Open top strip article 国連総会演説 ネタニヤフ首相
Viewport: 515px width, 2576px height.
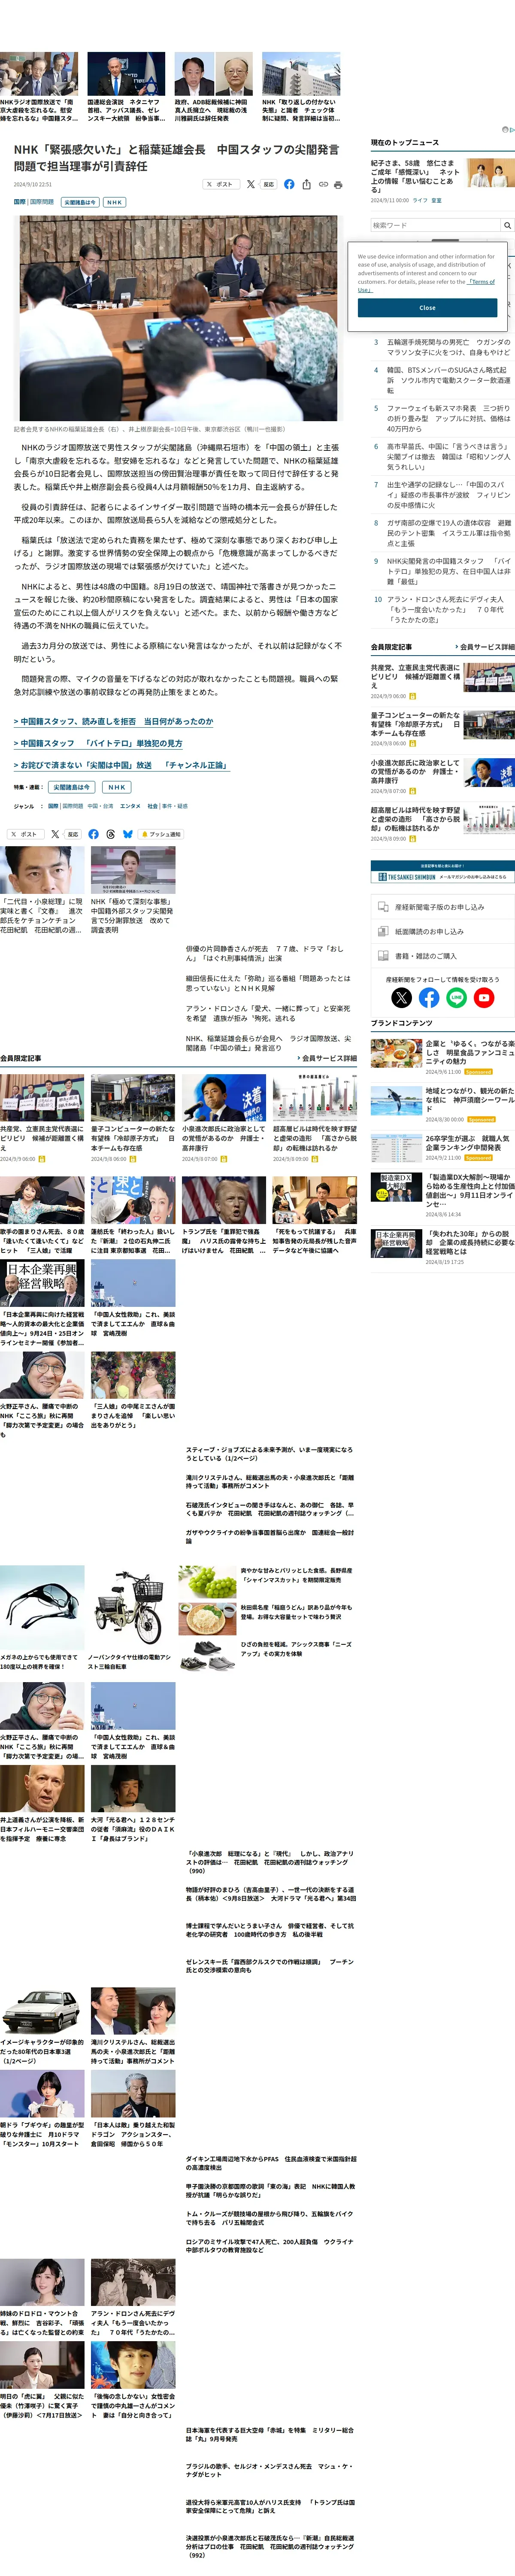coord(126,87)
